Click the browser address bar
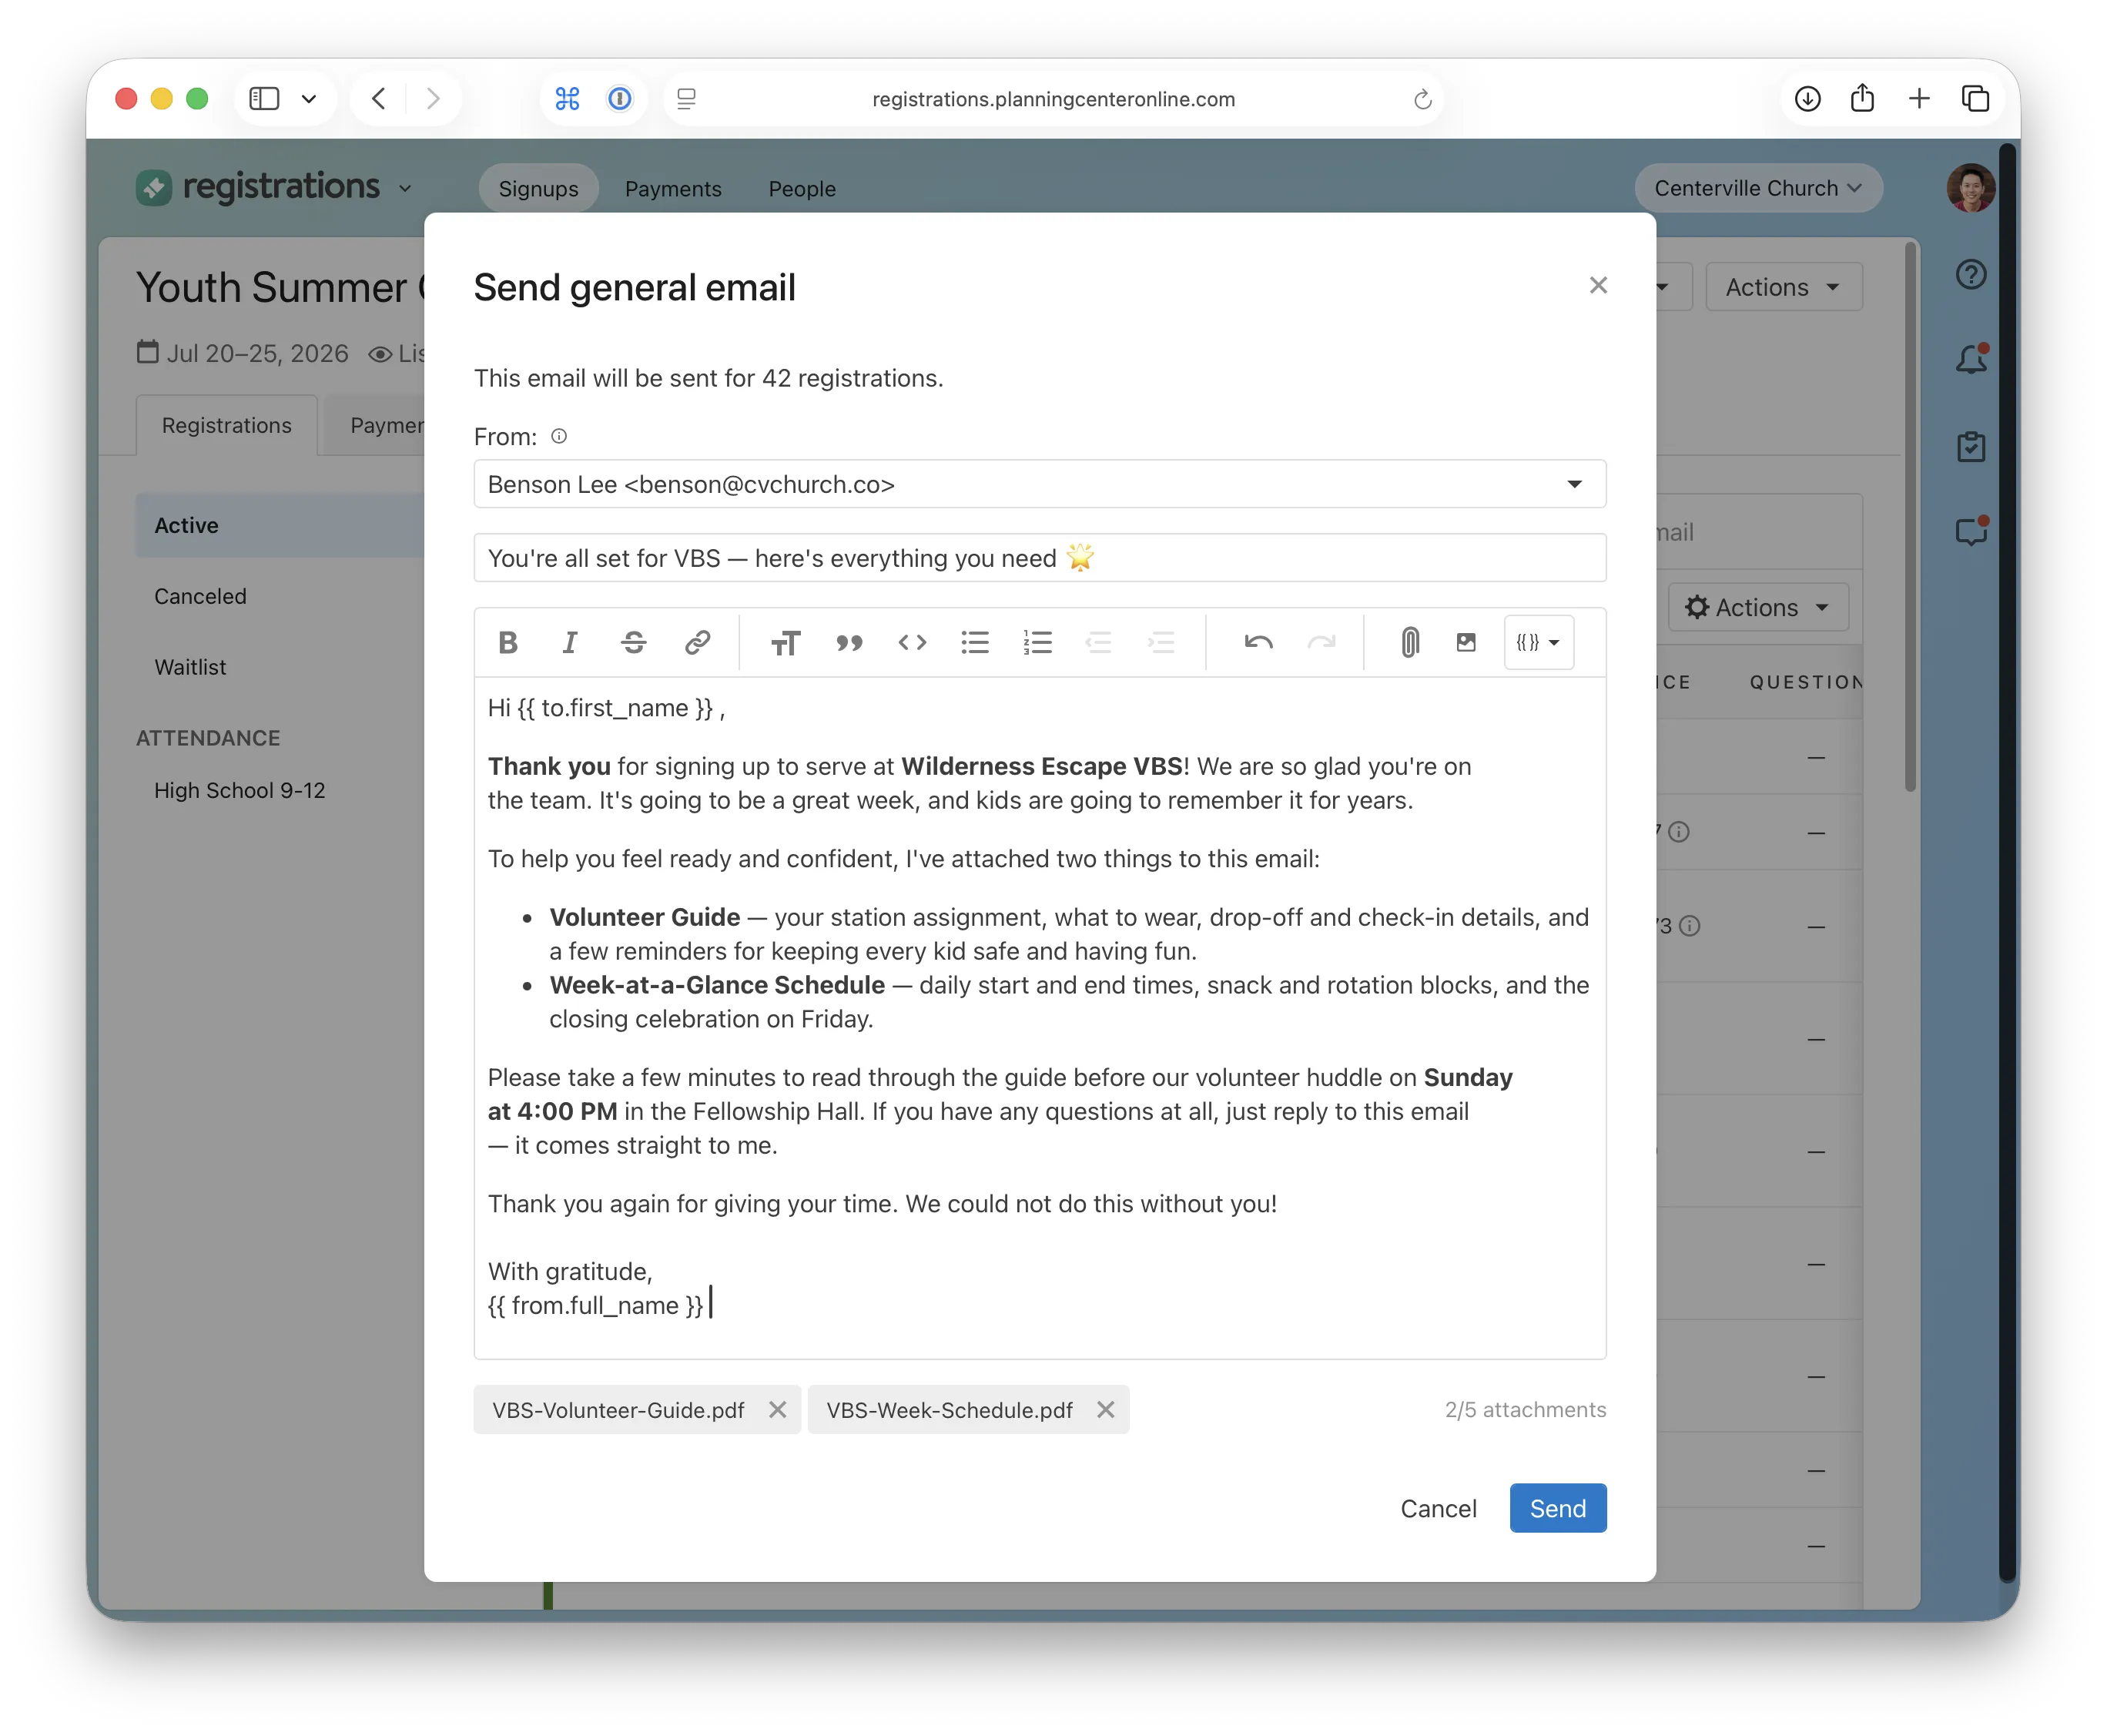Screen dimensions: 2107x1736 [1053, 99]
